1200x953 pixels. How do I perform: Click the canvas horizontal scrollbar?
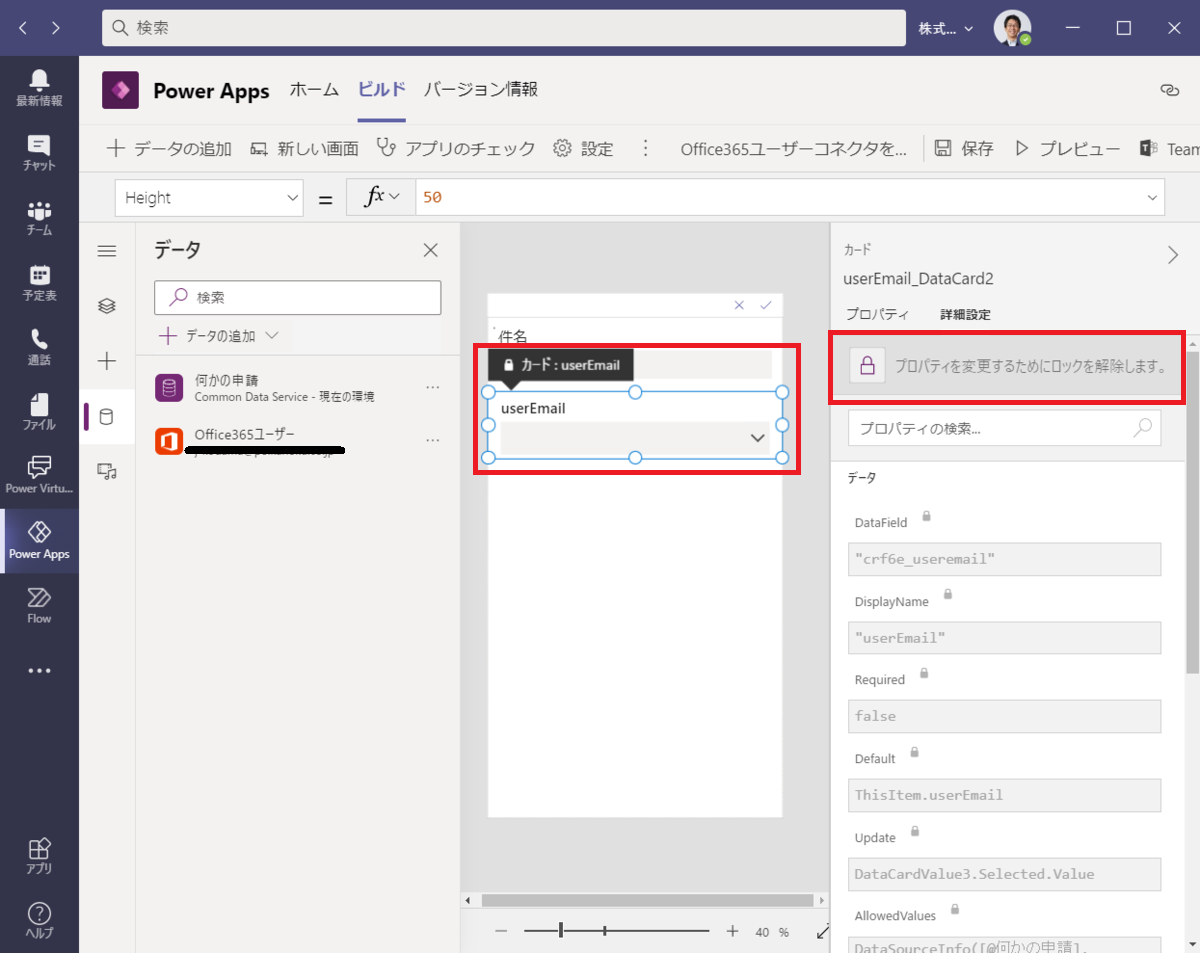(647, 900)
